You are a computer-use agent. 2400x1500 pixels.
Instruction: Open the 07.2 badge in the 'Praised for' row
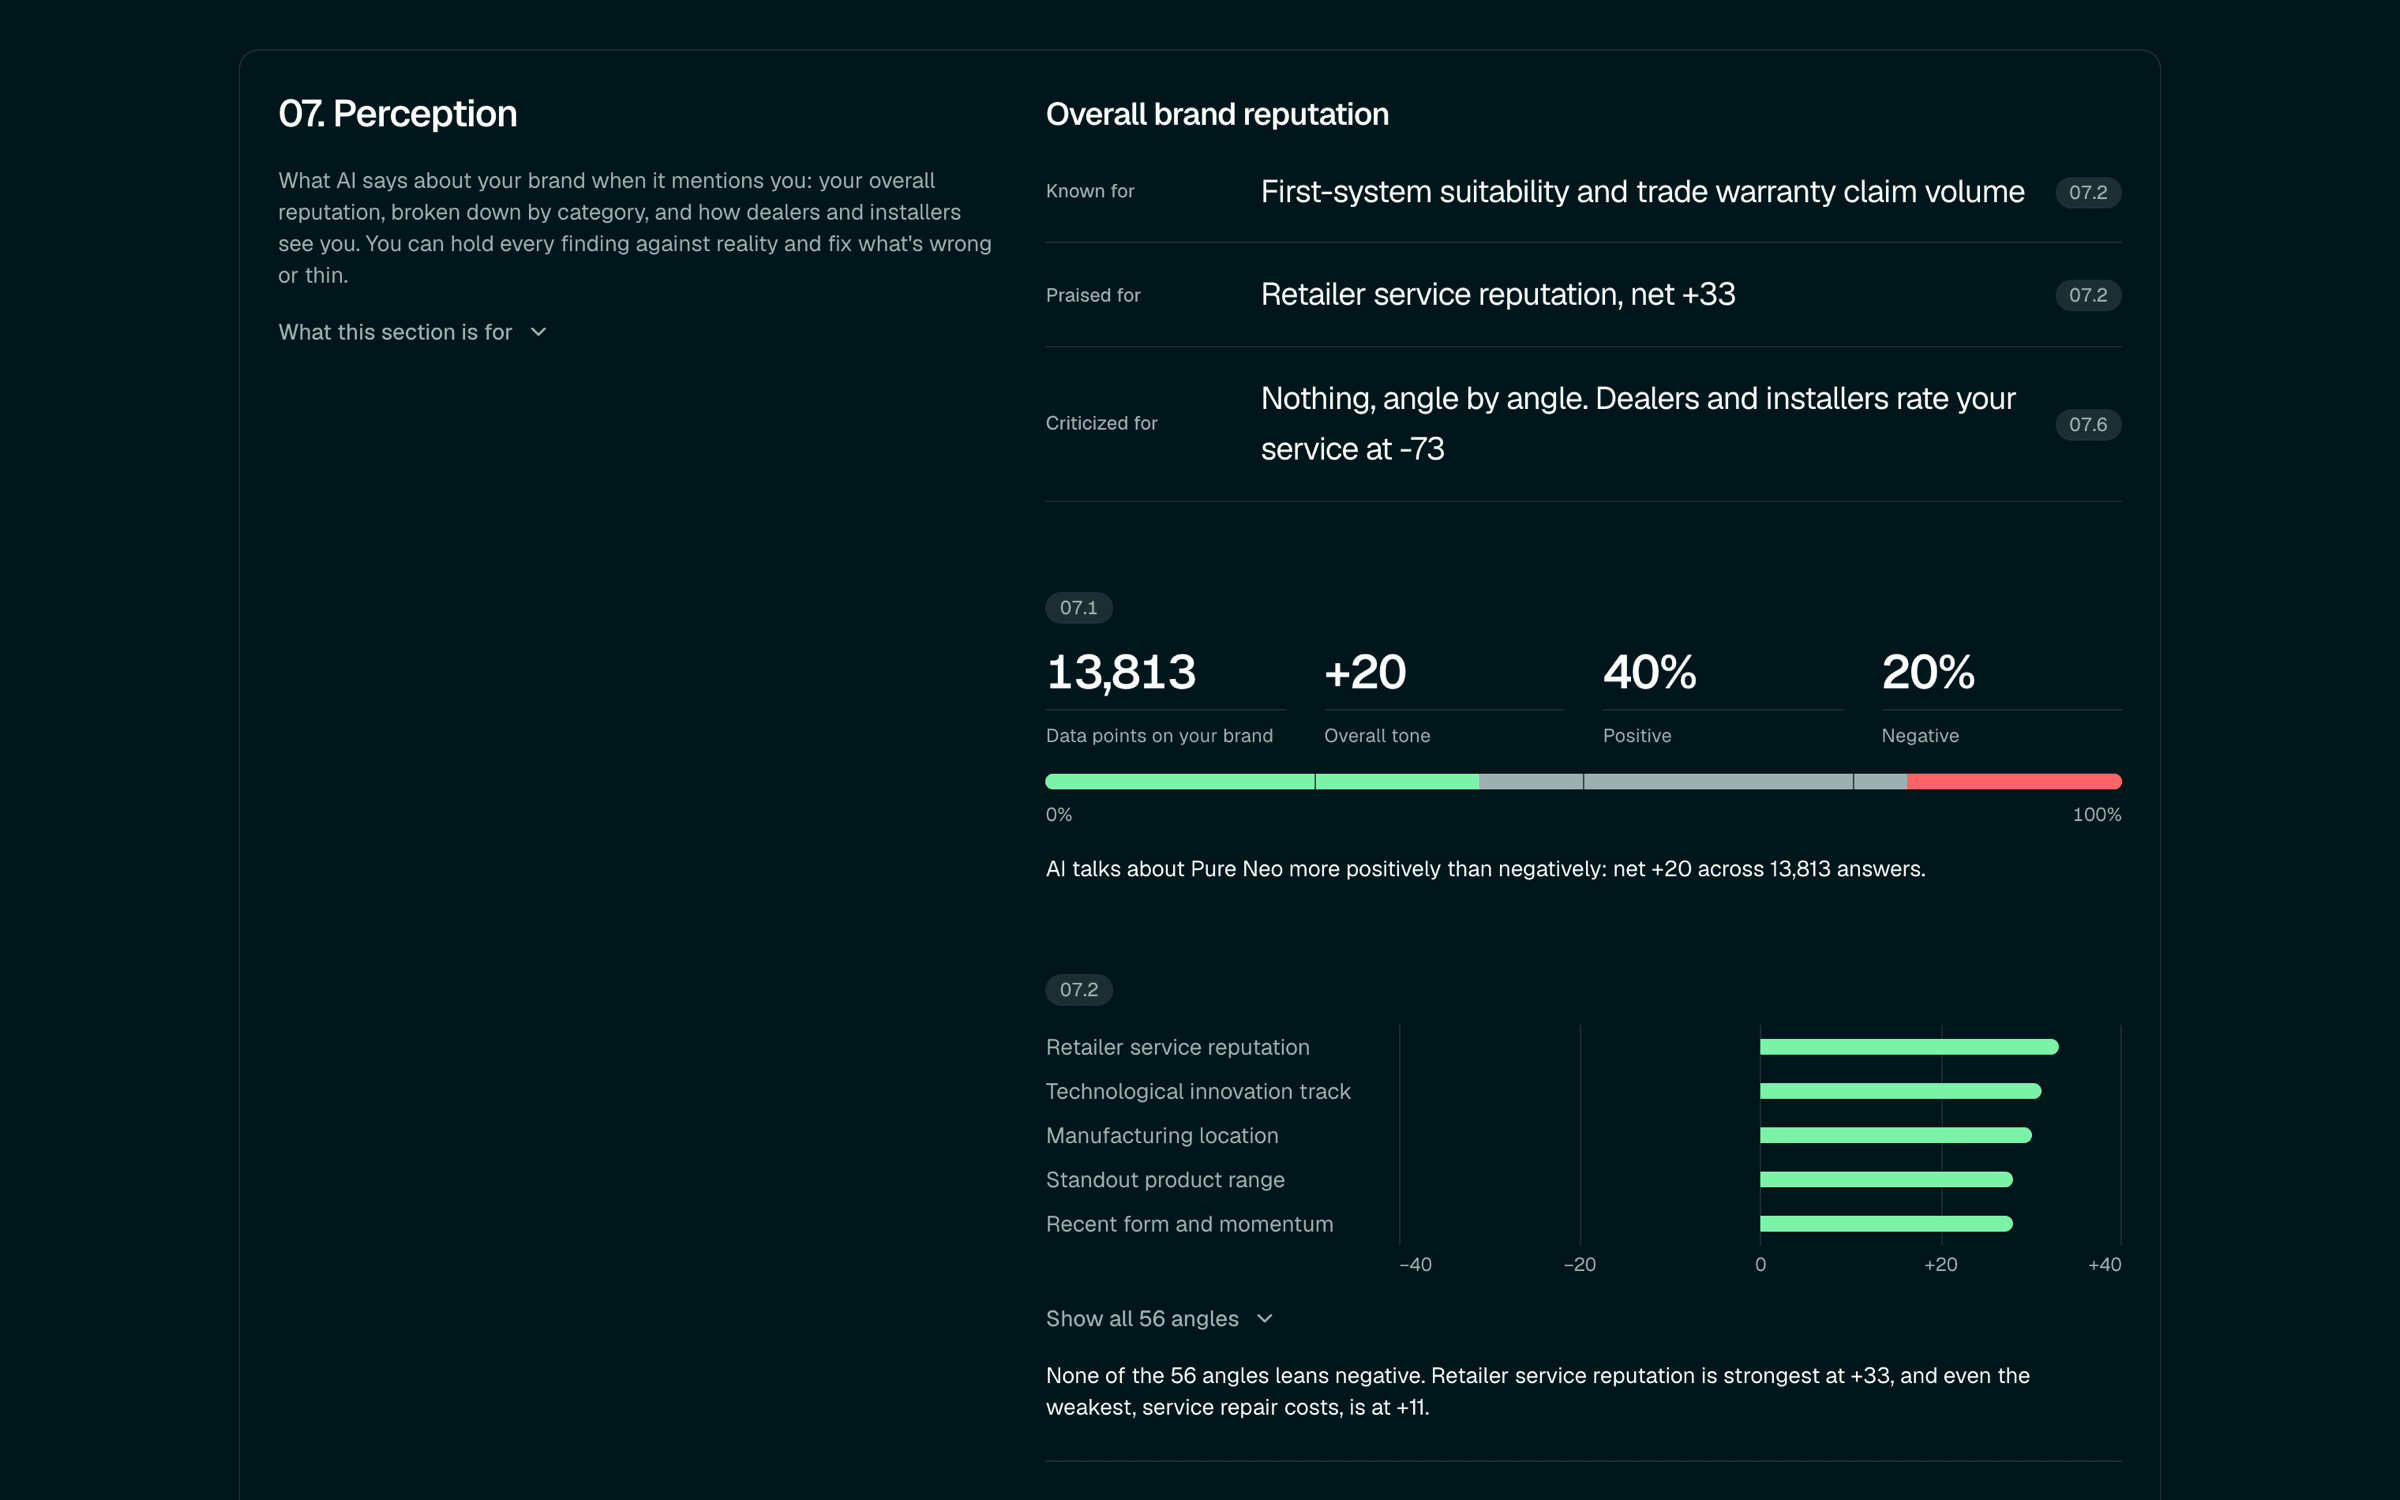point(2088,295)
